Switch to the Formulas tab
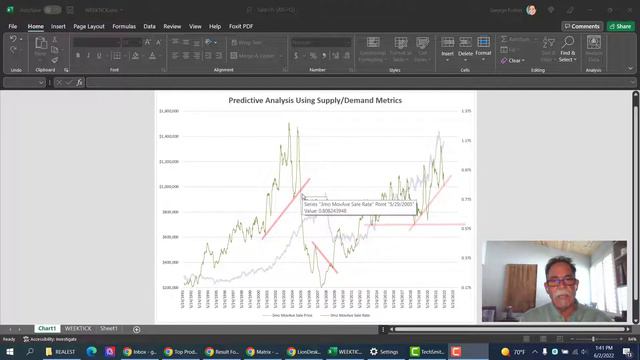Image resolution: width=640 pixels, height=360 pixels. [124, 27]
